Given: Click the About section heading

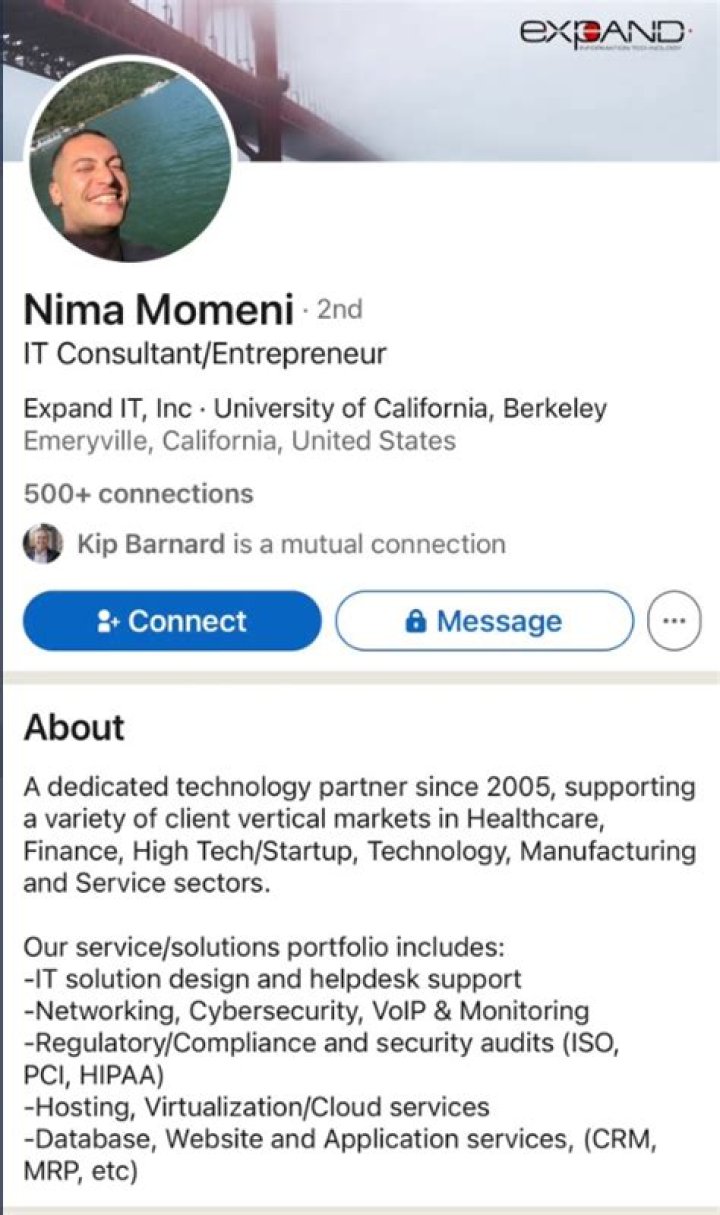Looking at the screenshot, I should pyautogui.click(x=74, y=727).
